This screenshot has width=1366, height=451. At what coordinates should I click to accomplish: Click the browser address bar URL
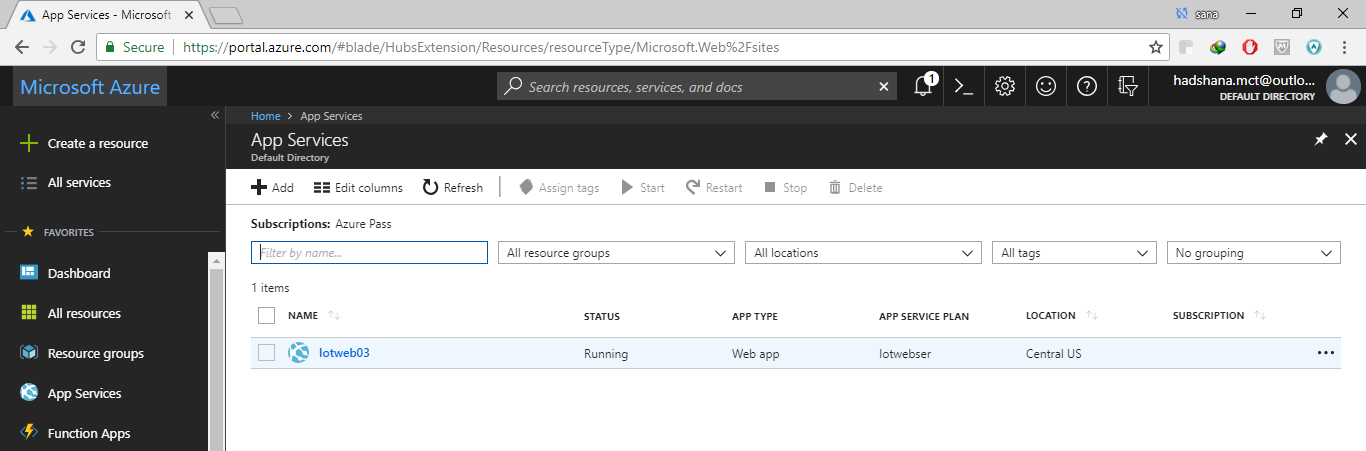pyautogui.click(x=480, y=47)
